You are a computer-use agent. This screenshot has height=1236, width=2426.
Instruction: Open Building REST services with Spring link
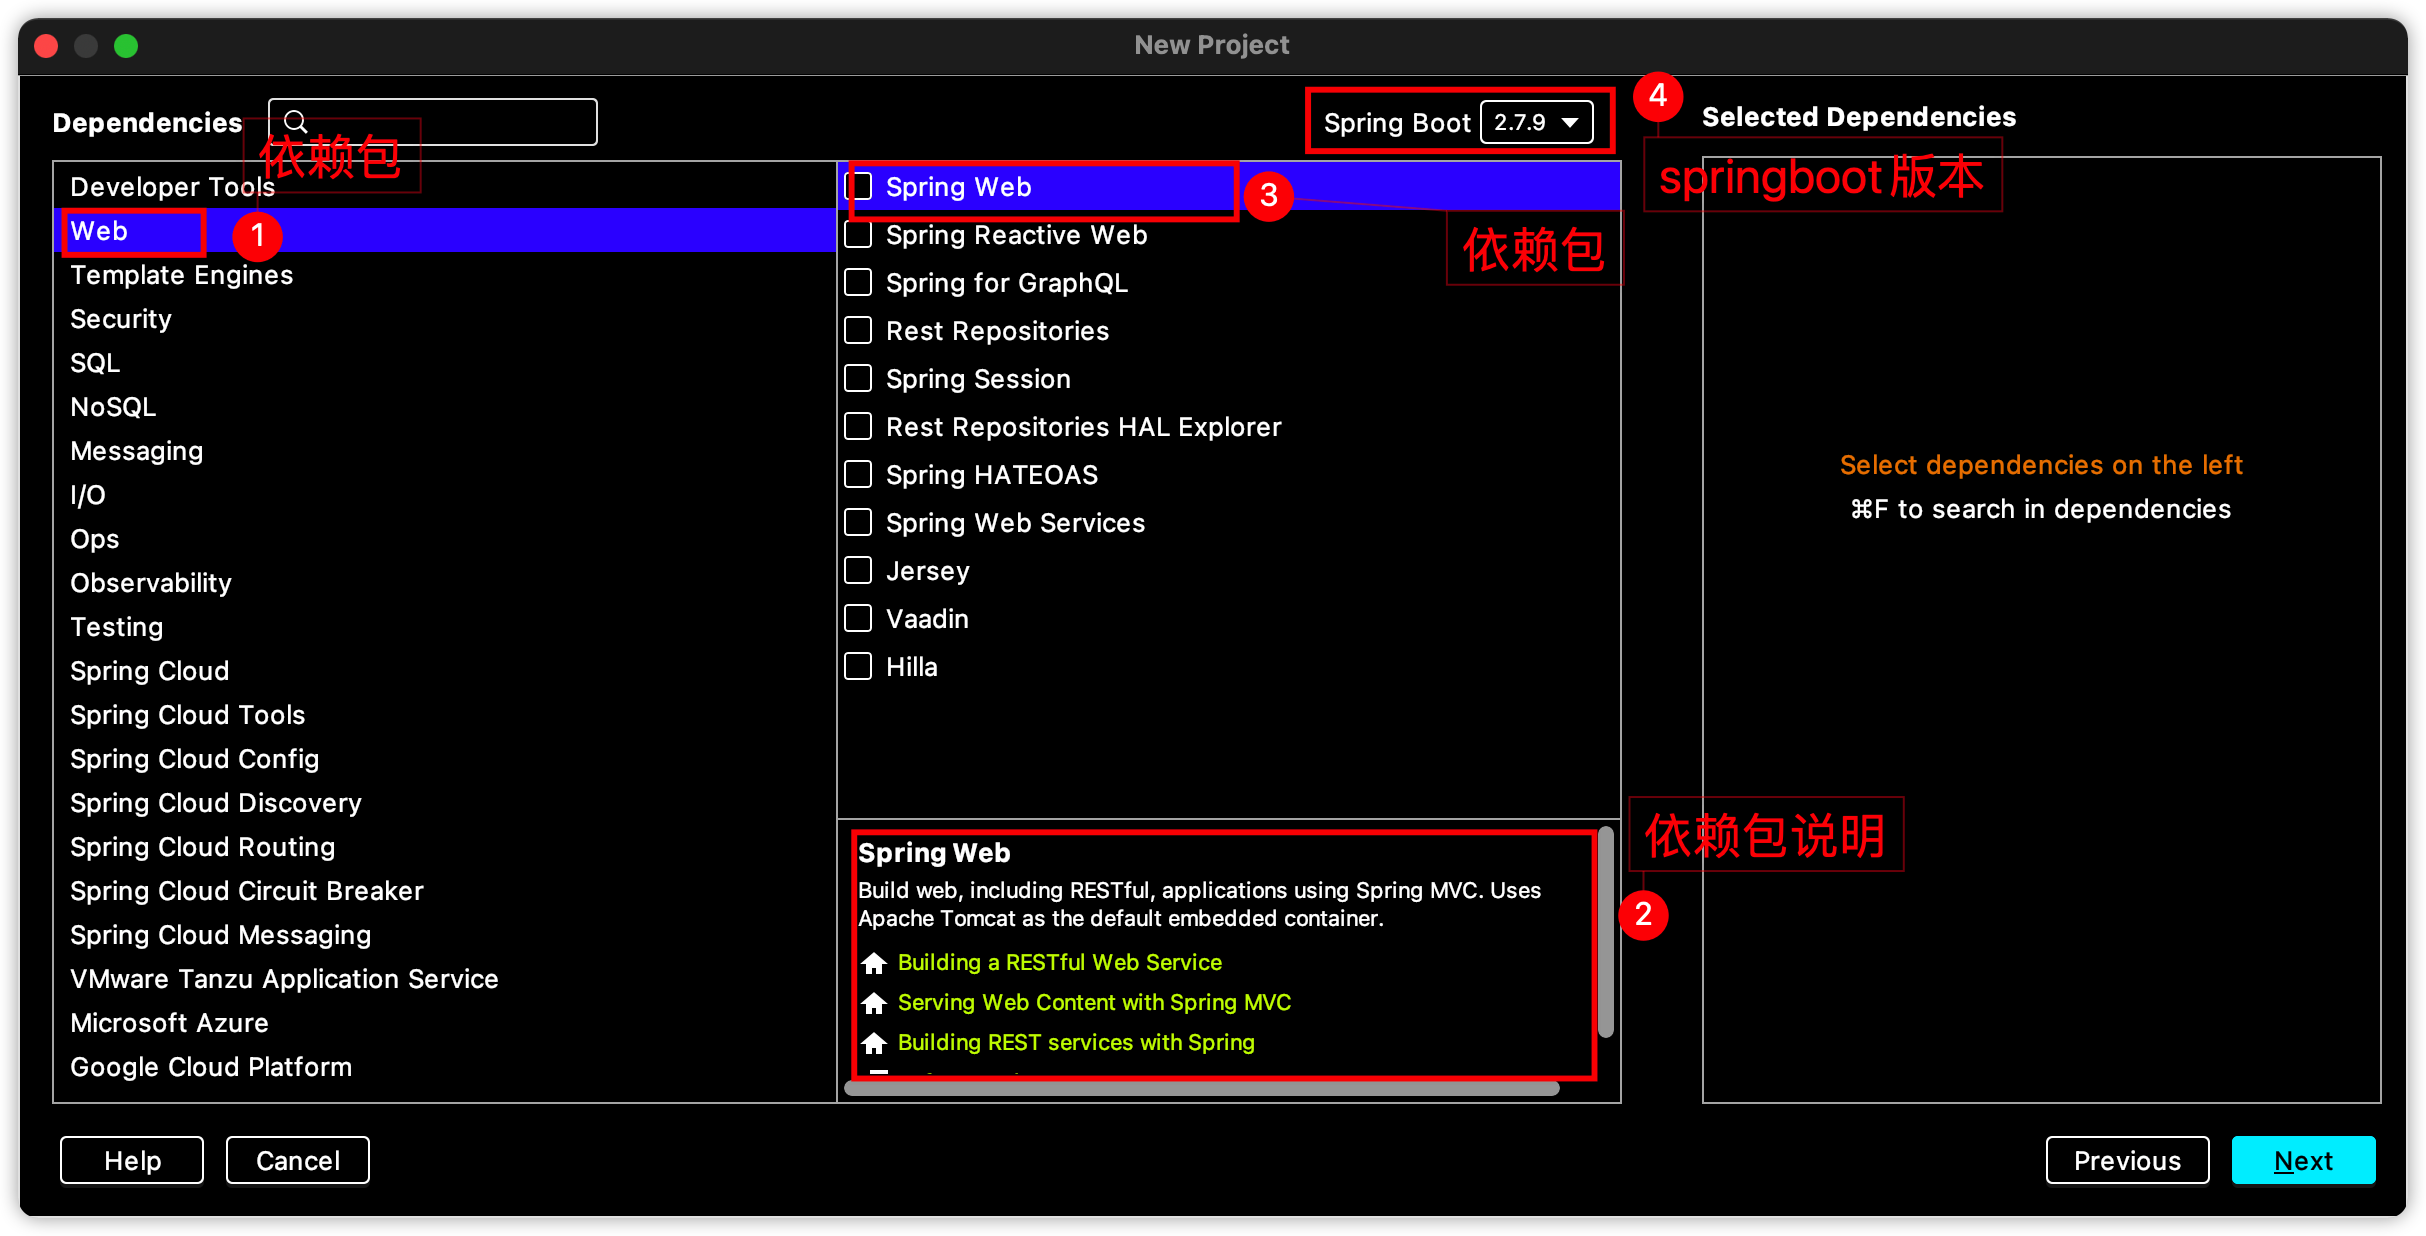(x=1076, y=1042)
